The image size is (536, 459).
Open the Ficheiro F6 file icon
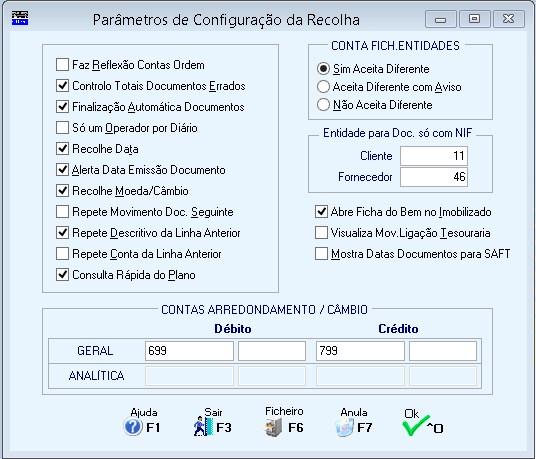pos(273,427)
